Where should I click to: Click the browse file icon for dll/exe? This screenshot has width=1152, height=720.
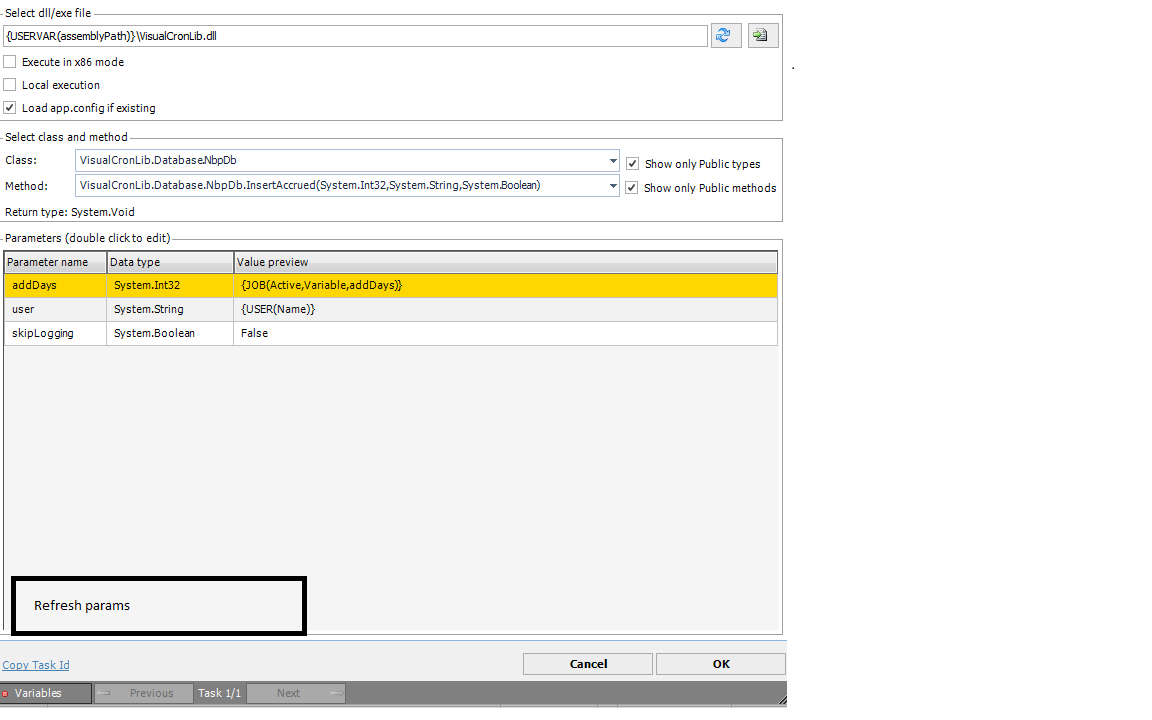[x=762, y=36]
